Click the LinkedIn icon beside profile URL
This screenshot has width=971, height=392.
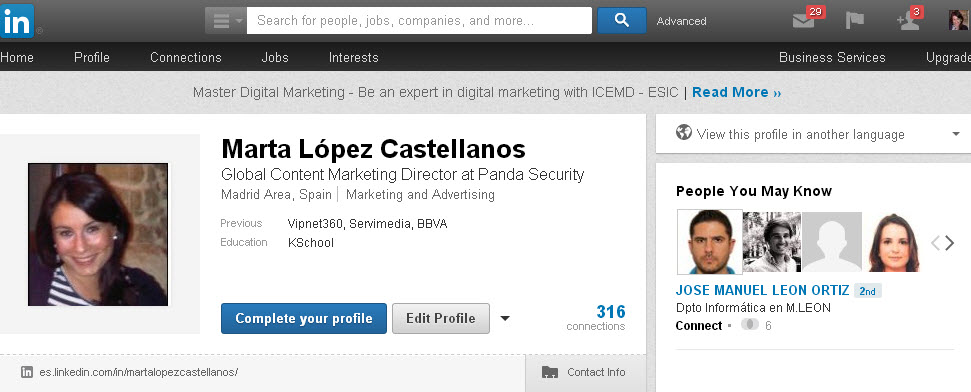pyautogui.click(x=27, y=372)
